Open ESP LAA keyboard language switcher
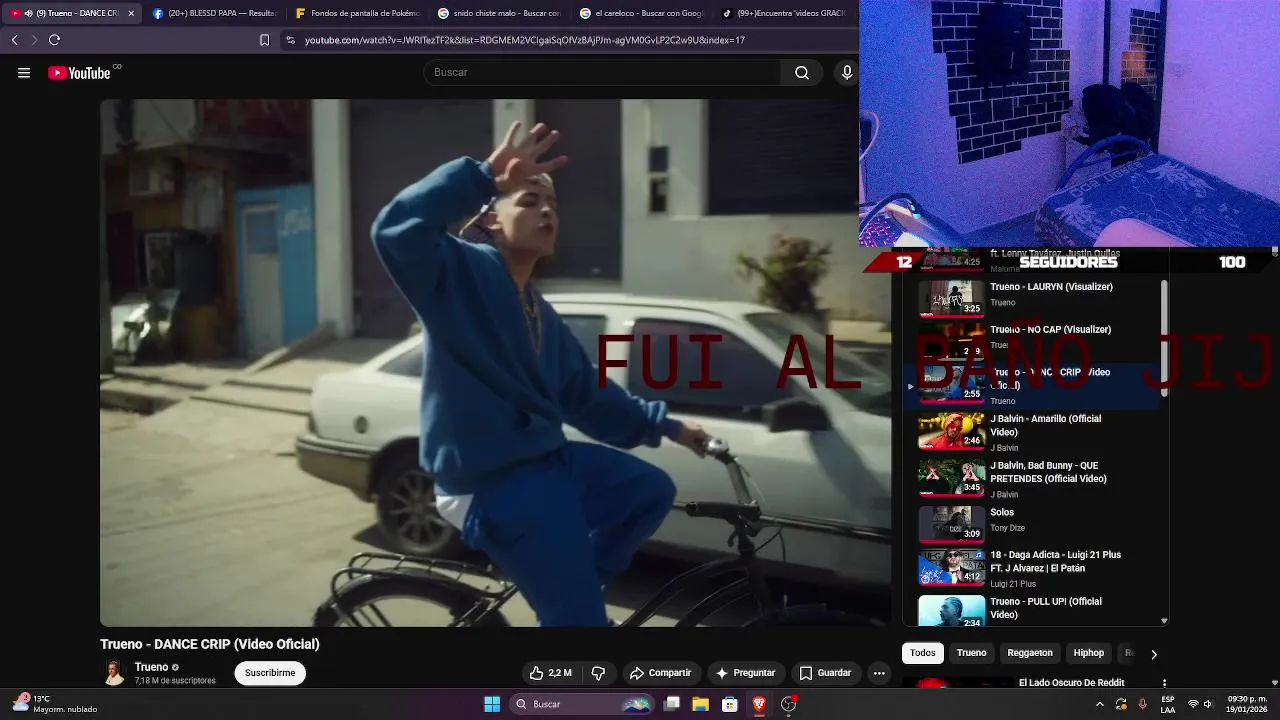This screenshot has width=1280, height=720. click(1167, 704)
